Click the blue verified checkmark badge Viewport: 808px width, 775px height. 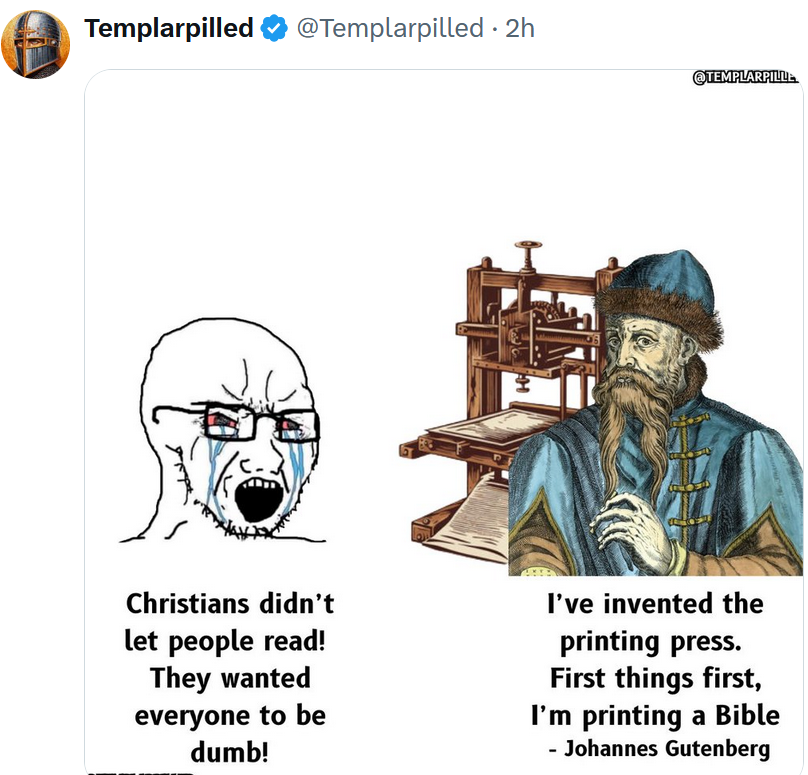click(x=273, y=29)
